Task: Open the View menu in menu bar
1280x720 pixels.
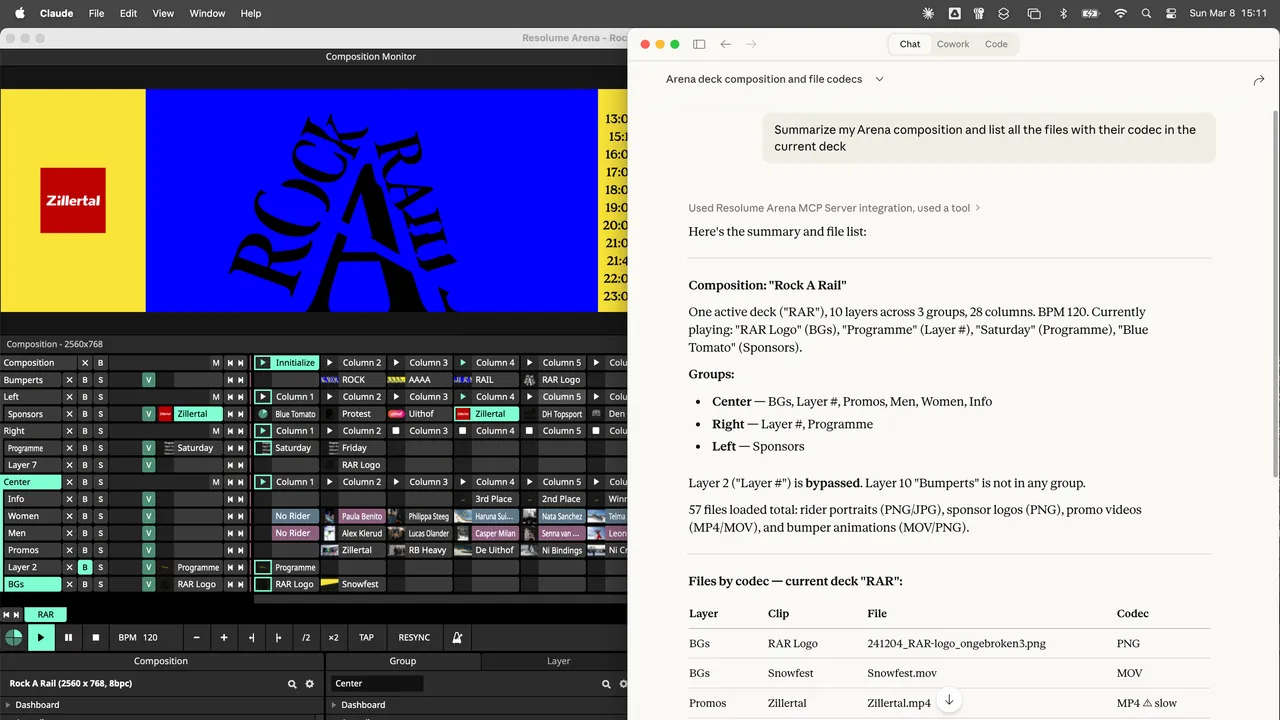Action: coord(163,13)
